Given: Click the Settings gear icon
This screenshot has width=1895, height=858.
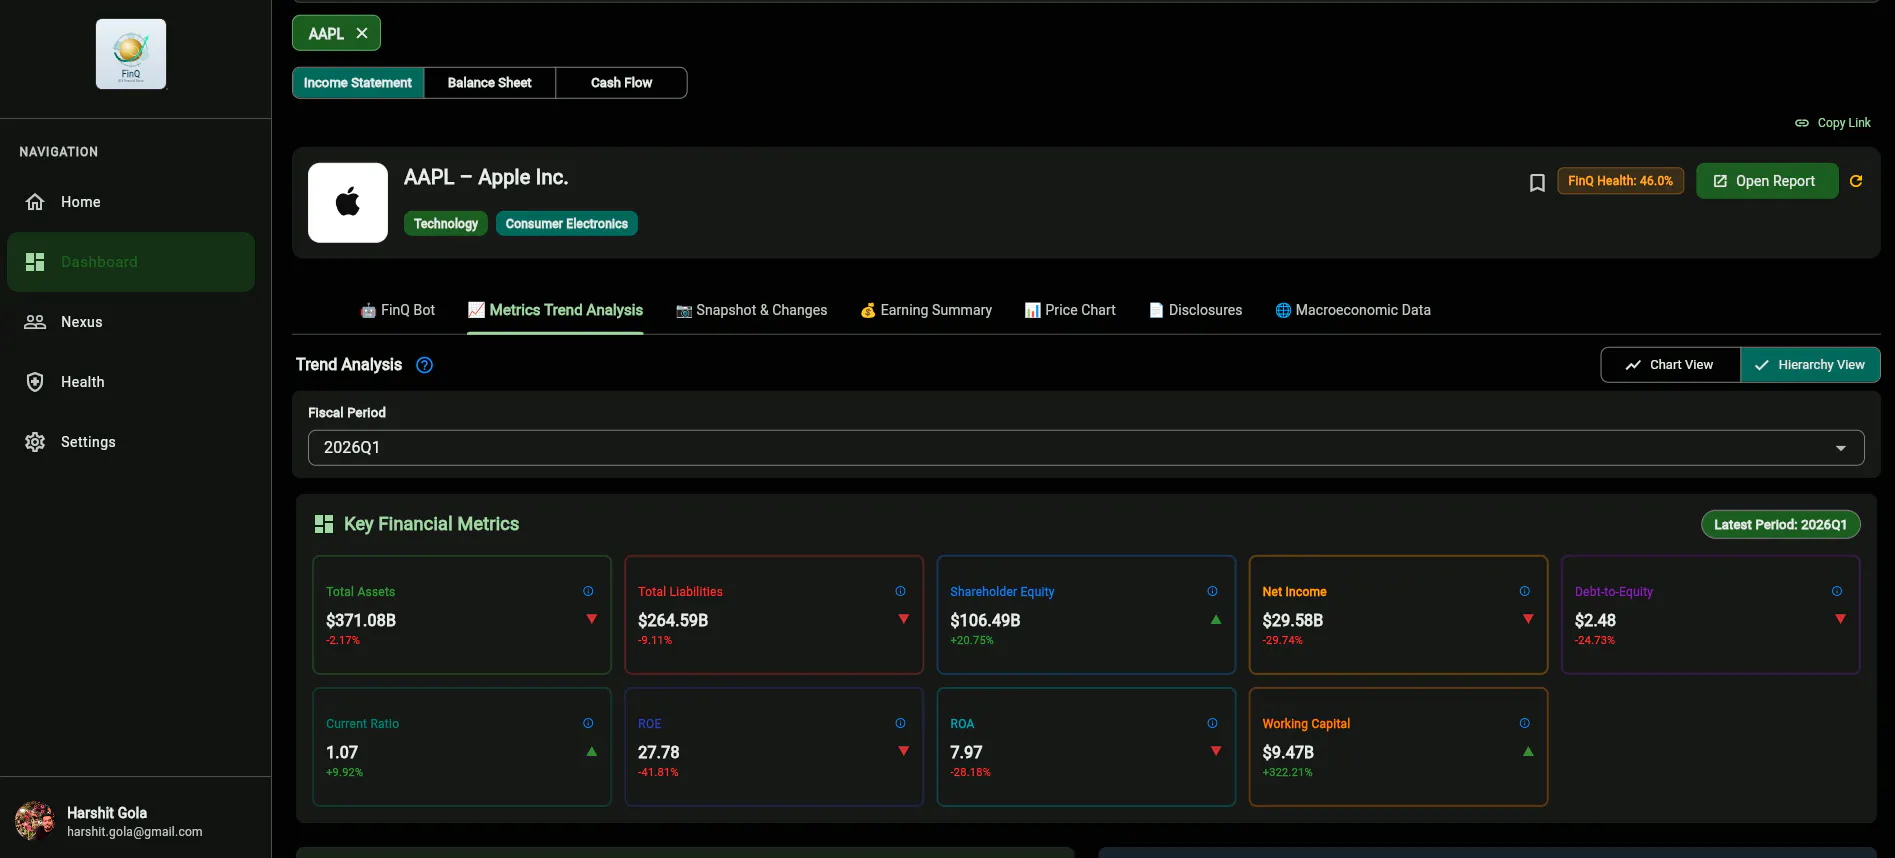Looking at the screenshot, I should point(35,442).
